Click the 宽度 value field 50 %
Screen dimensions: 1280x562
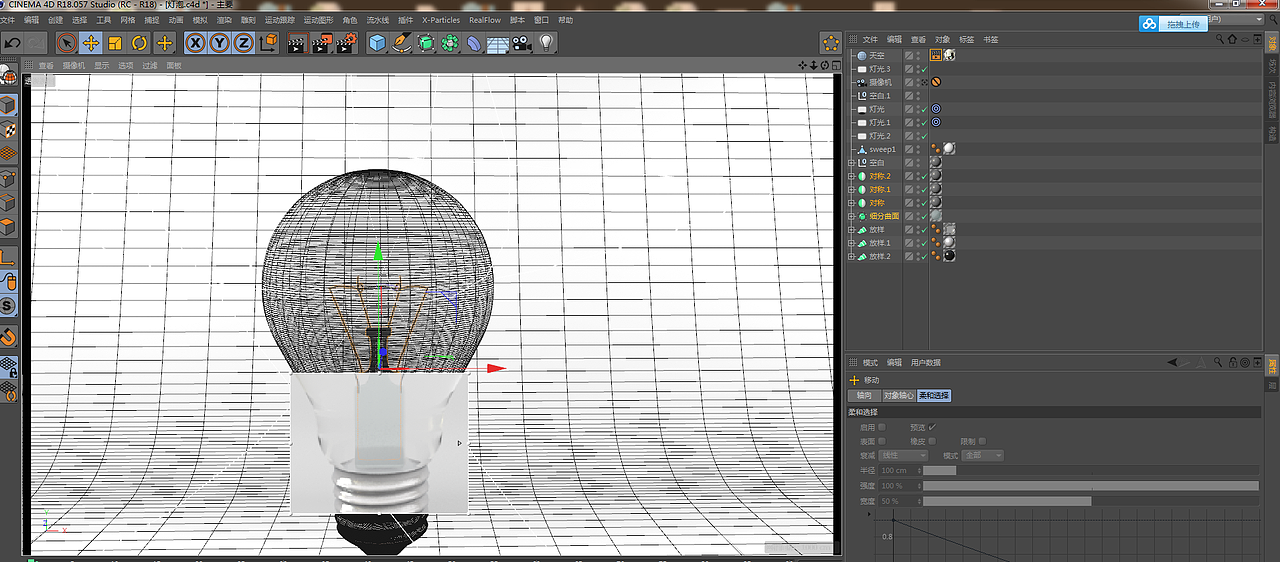[x=898, y=501]
